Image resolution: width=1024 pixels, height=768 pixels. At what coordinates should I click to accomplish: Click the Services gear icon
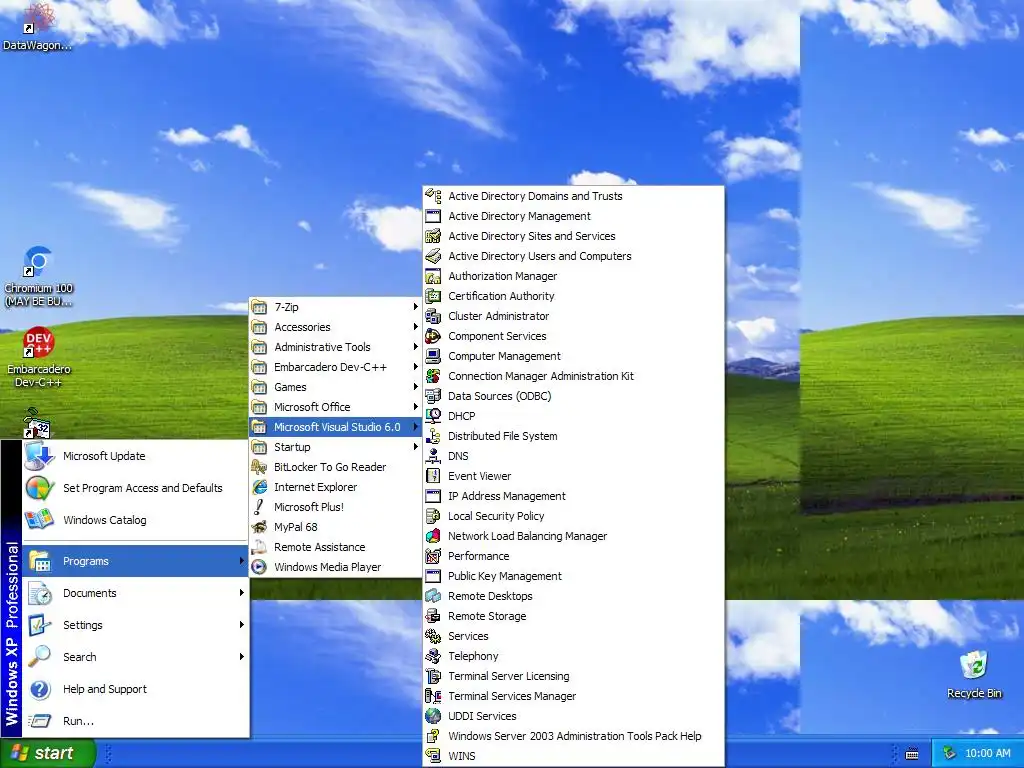pos(433,636)
